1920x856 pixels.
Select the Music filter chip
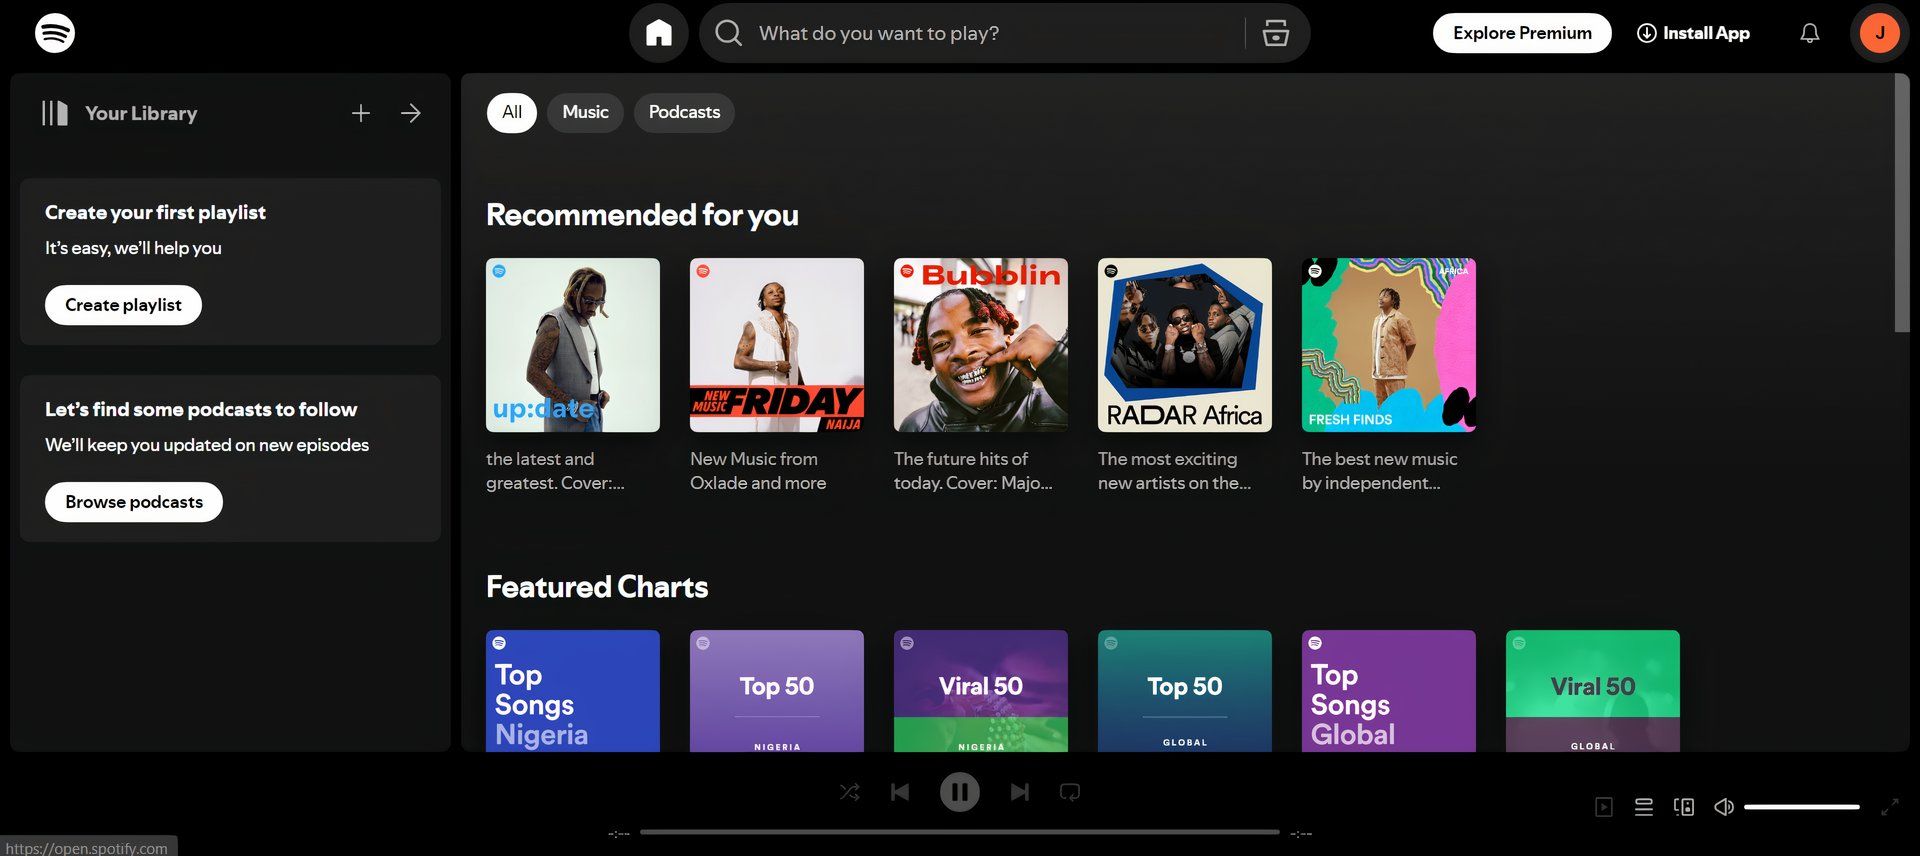[x=585, y=112]
